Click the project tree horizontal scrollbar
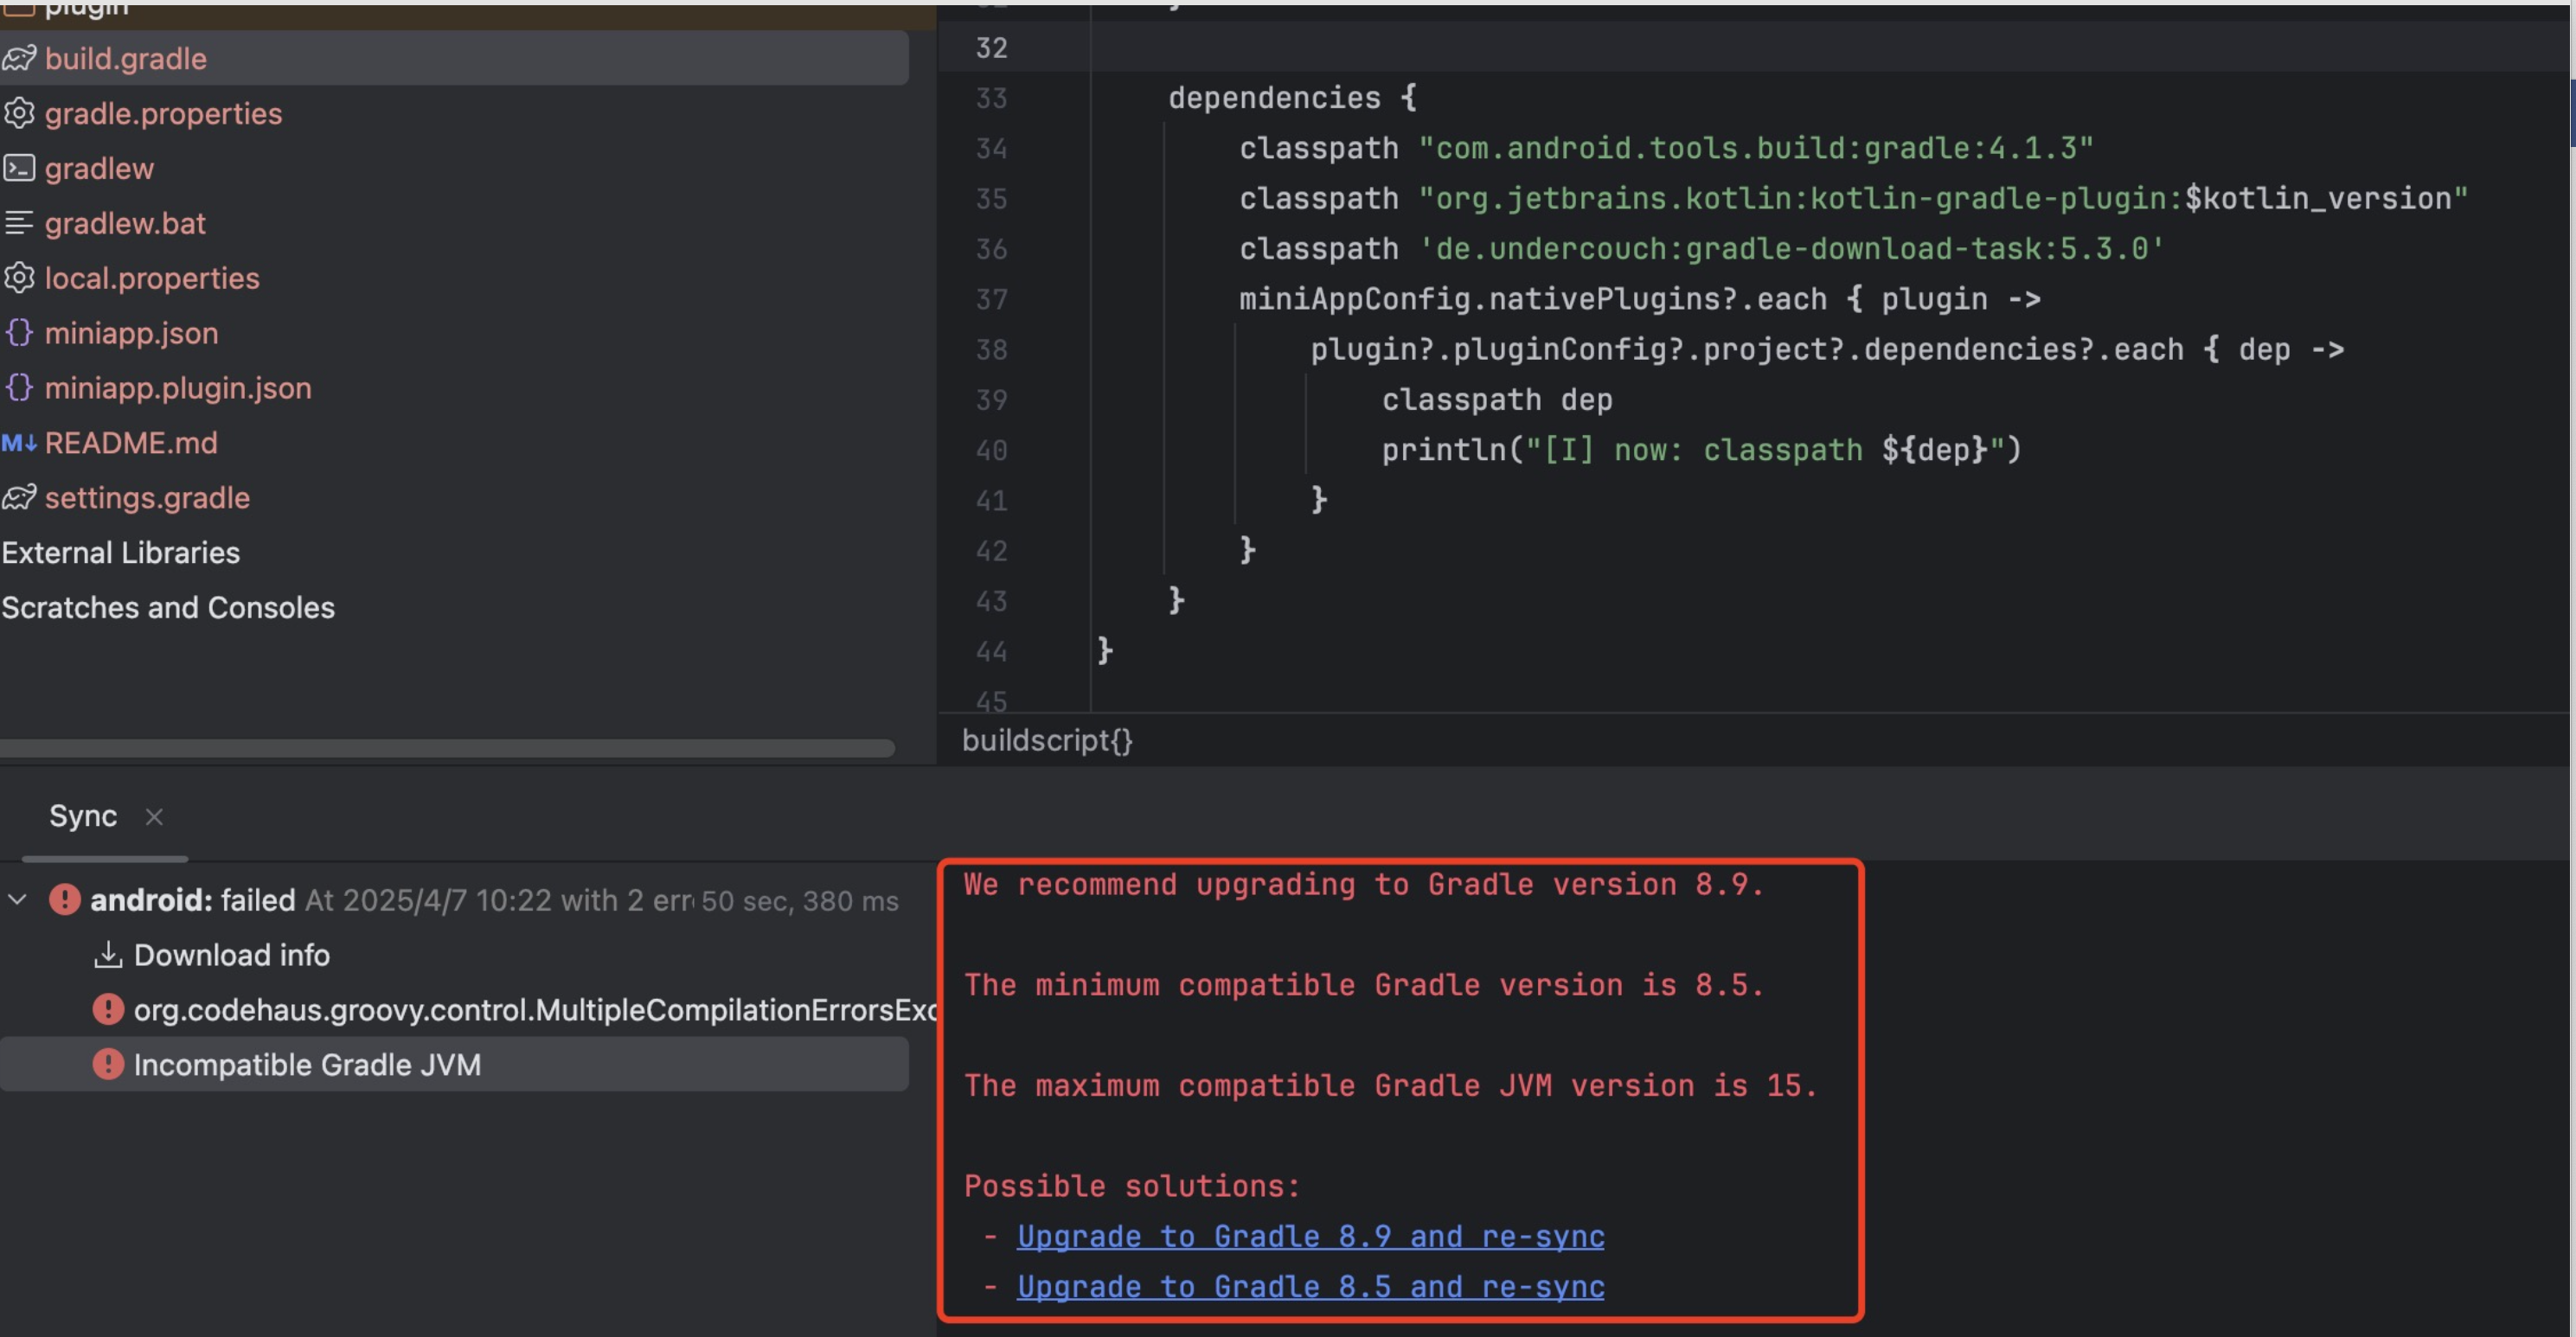Screen dimensions: 2576x1337 point(446,748)
